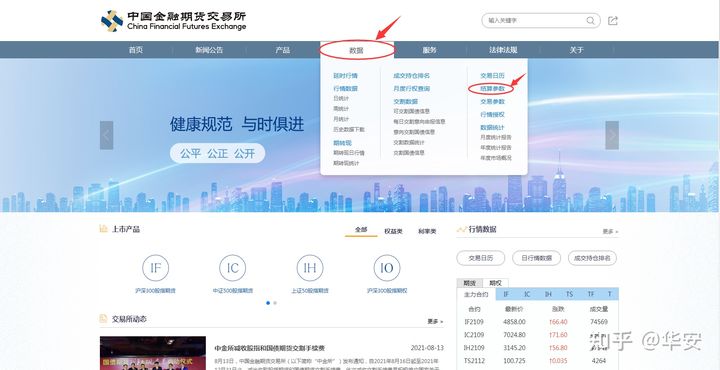The width and height of the screenshot is (720, 370).
Task: Select the second product carousel dot
Action: click(x=275, y=303)
